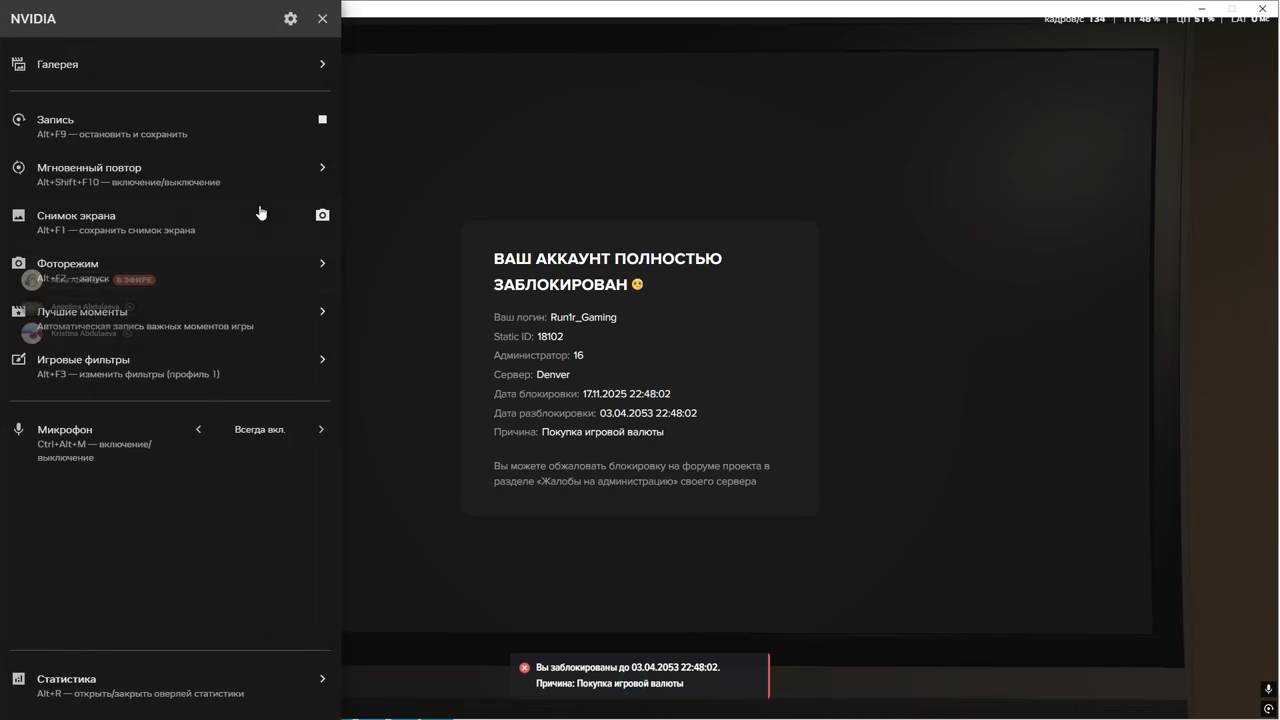This screenshot has width=1280, height=720.
Task: Stop the recording with the square button
Action: click(x=322, y=120)
